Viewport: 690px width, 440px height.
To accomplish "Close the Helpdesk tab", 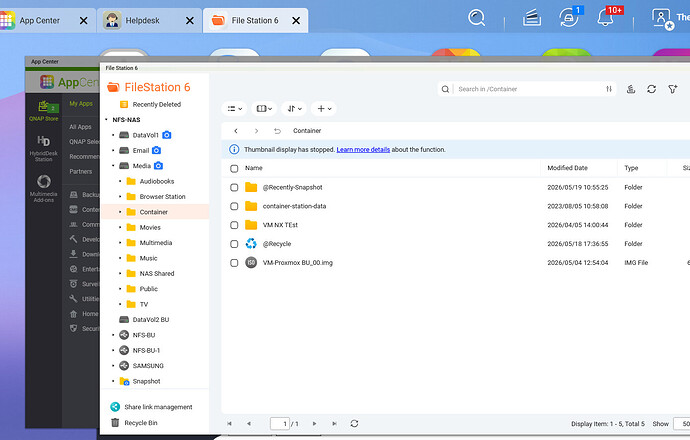I will (190, 21).
